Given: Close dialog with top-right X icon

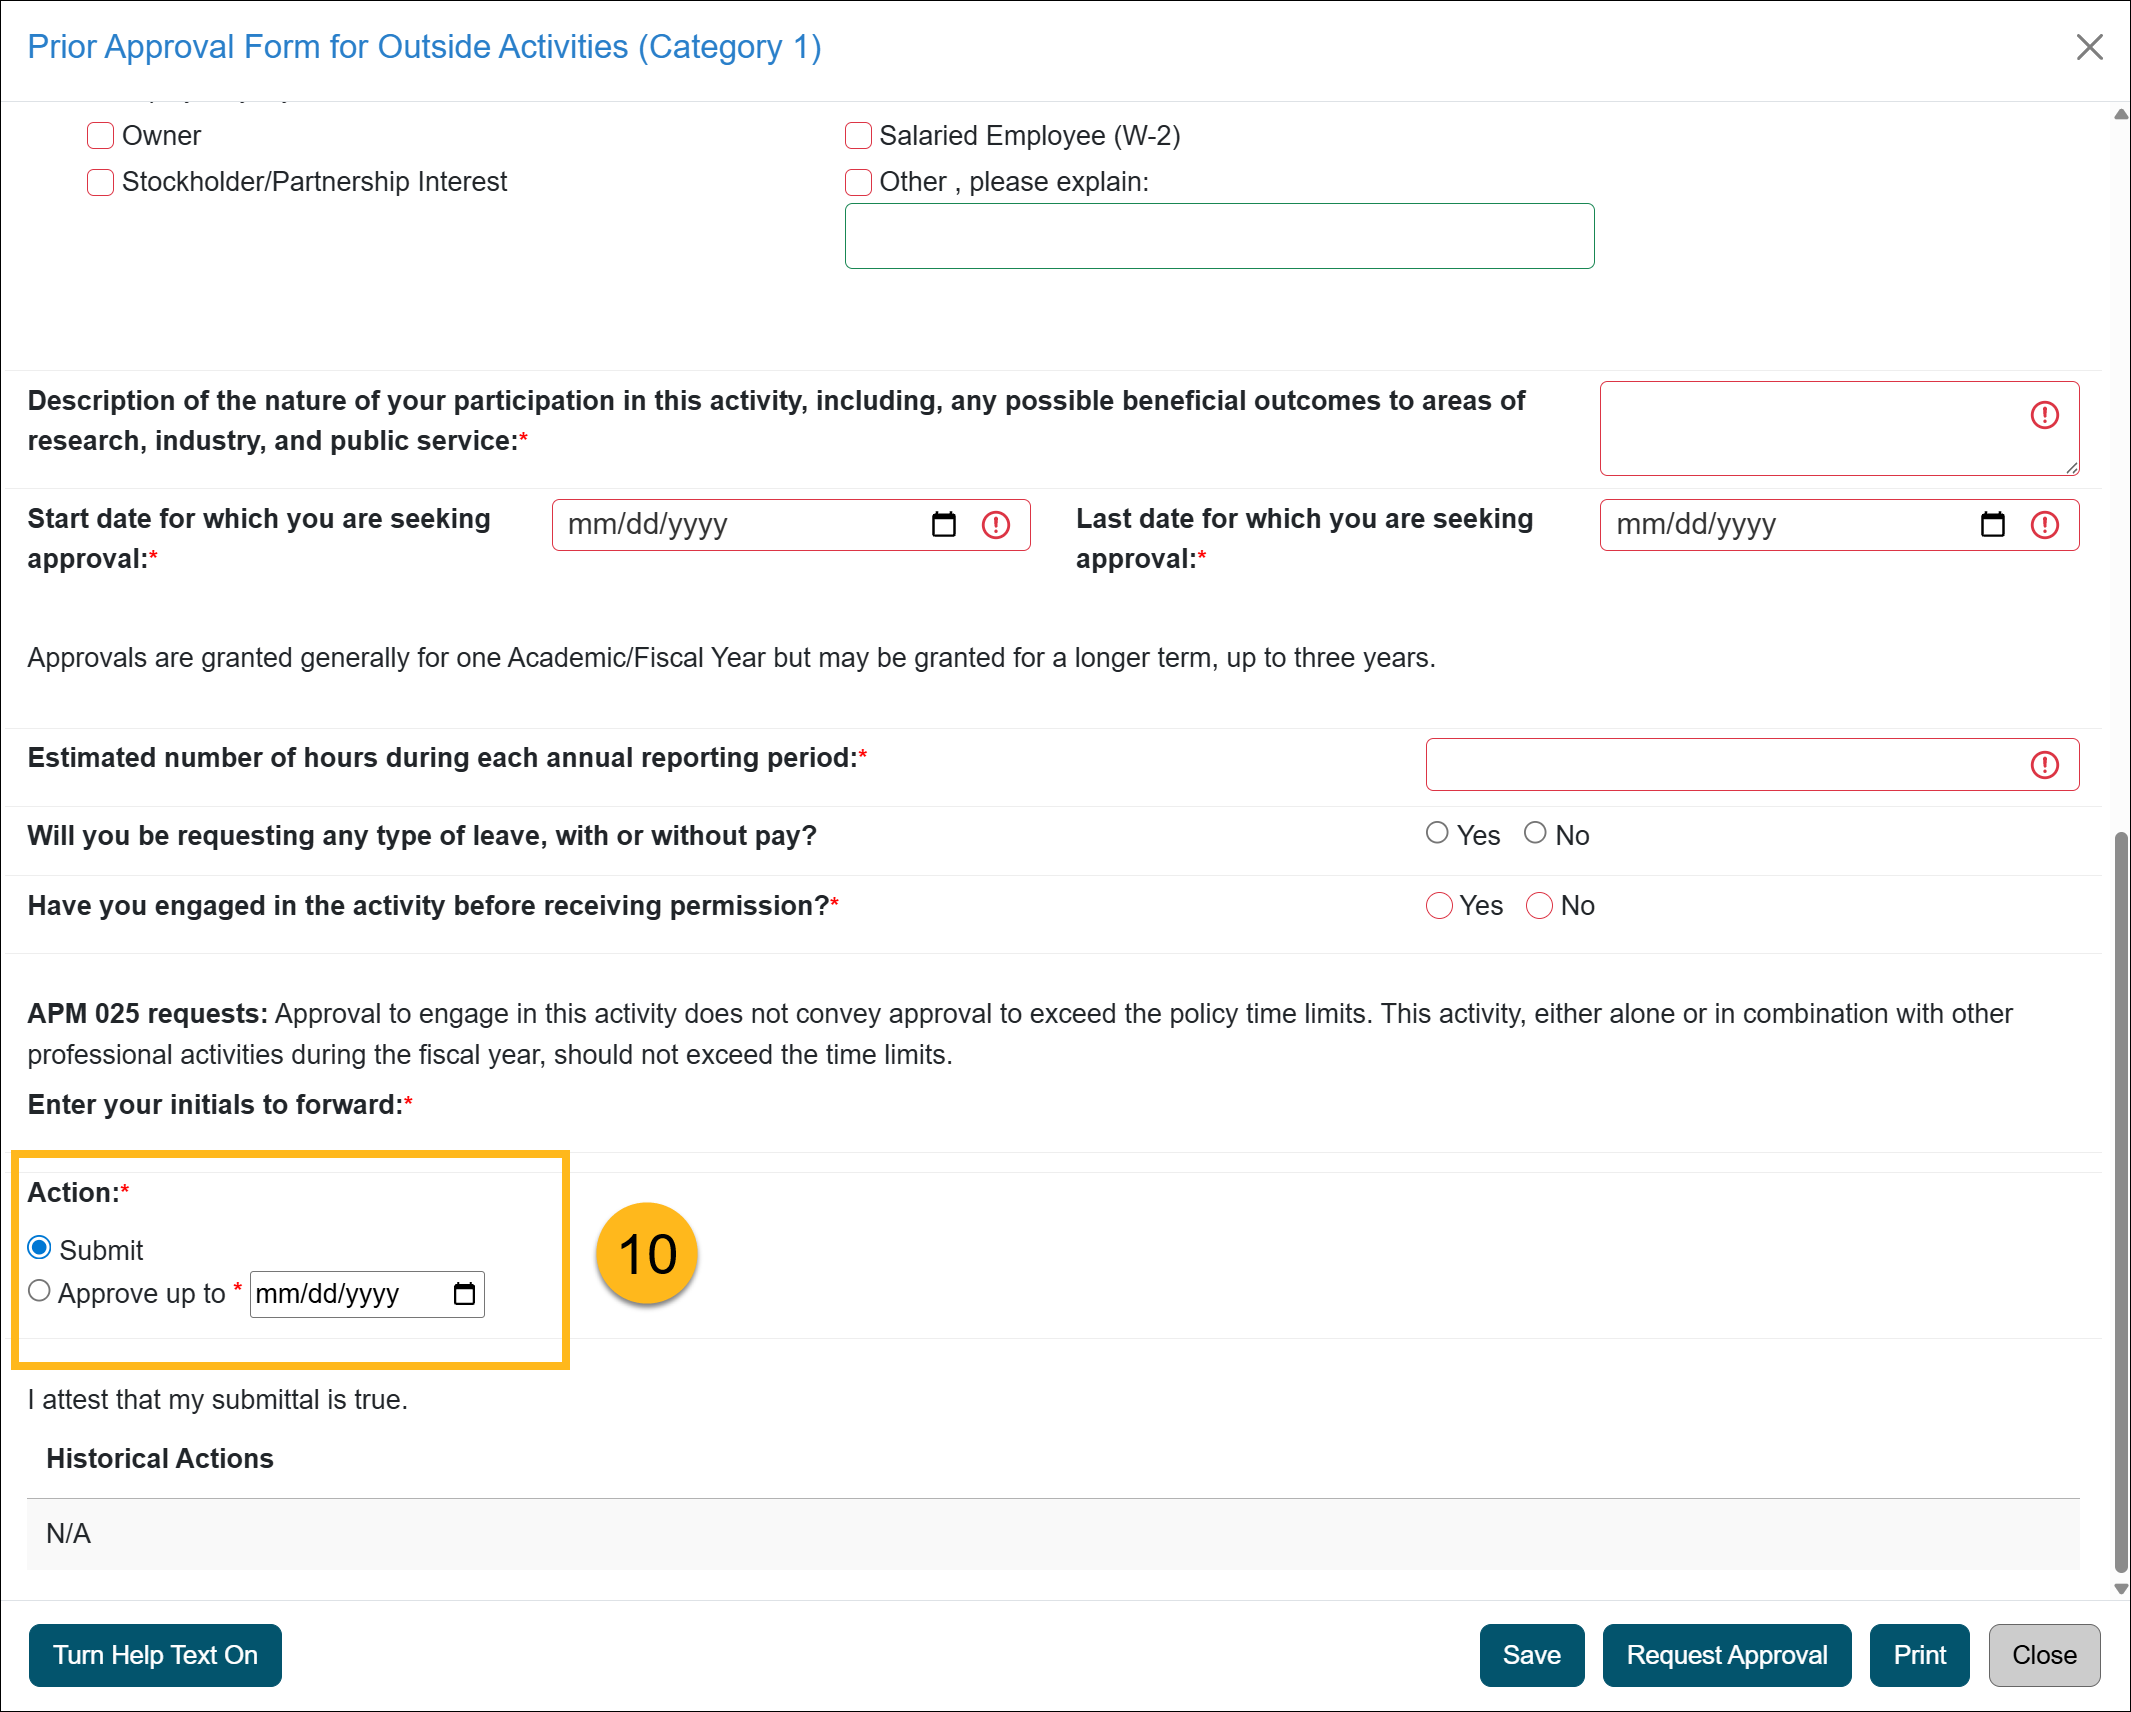Looking at the screenshot, I should click(x=2089, y=47).
